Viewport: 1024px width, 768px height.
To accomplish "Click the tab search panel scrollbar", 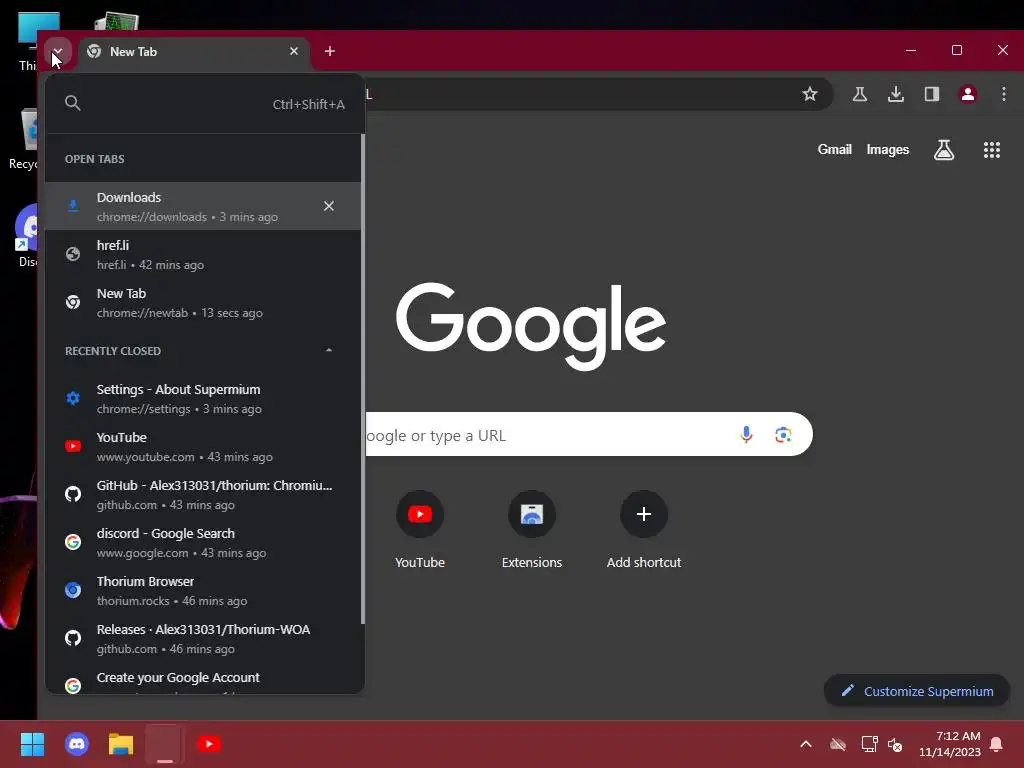I will [362, 379].
